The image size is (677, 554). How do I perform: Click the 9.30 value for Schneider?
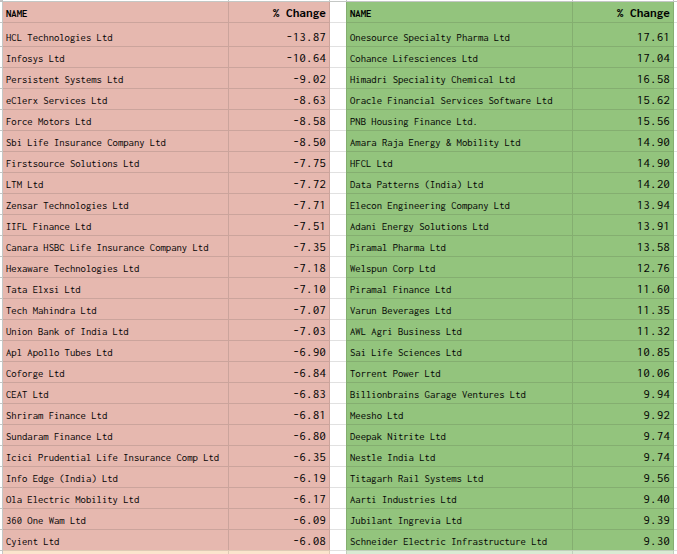657,541
